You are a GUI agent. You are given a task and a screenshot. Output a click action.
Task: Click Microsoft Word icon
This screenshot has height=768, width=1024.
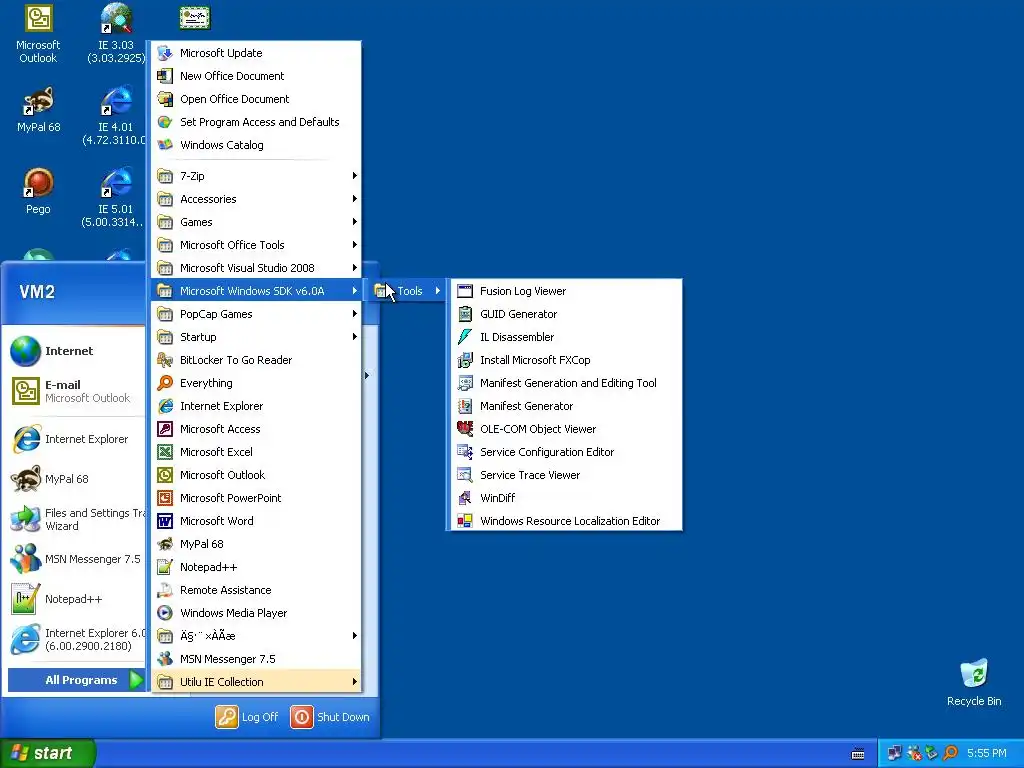[x=165, y=521]
